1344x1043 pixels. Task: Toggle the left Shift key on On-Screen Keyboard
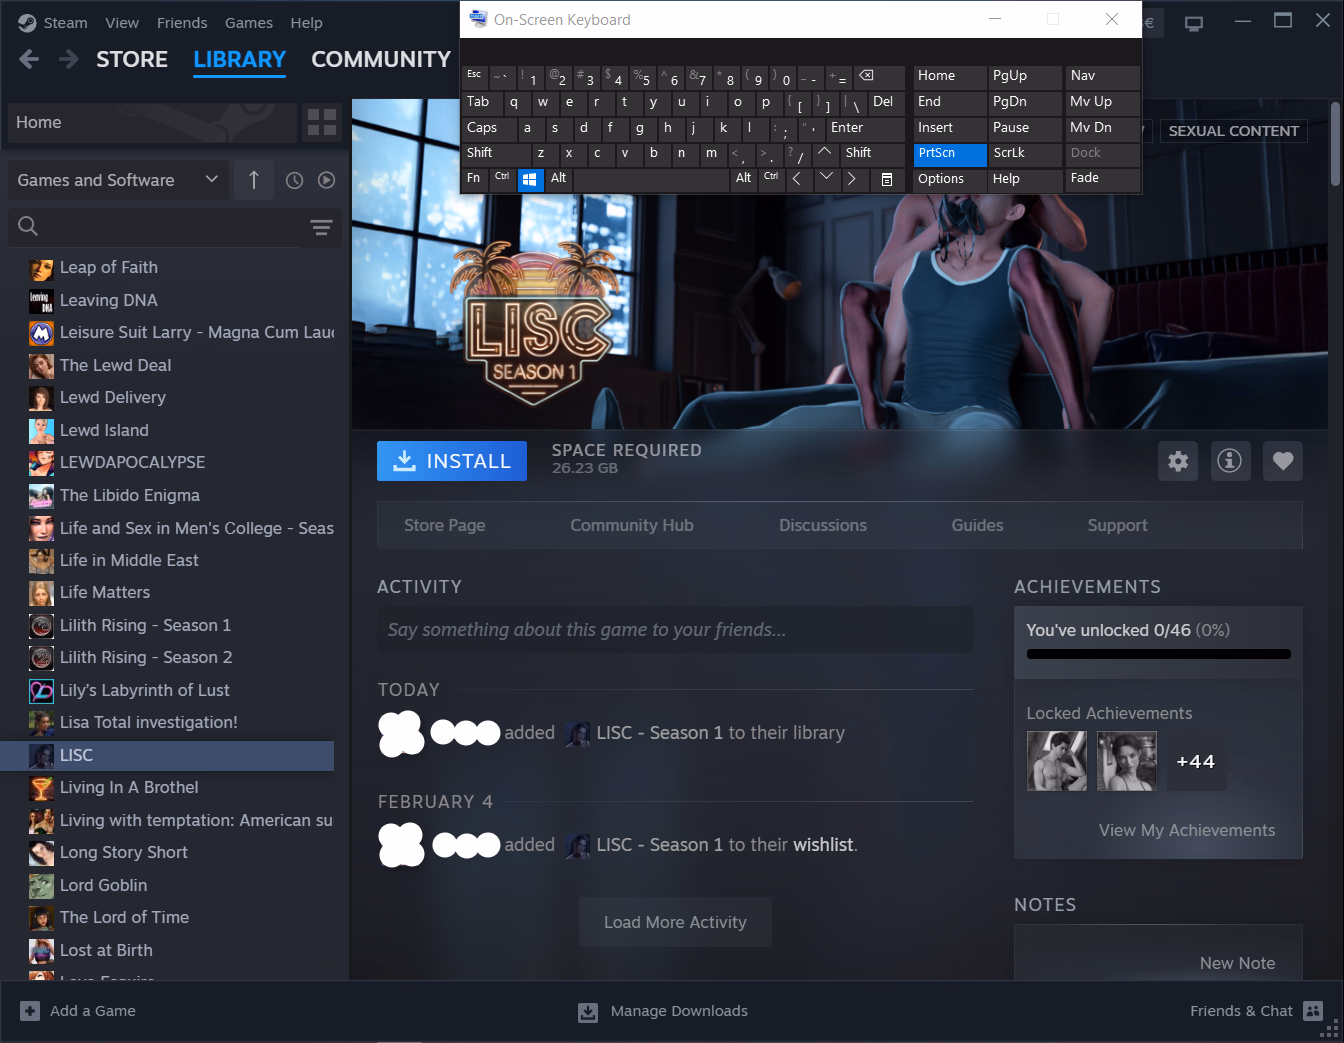click(x=496, y=154)
